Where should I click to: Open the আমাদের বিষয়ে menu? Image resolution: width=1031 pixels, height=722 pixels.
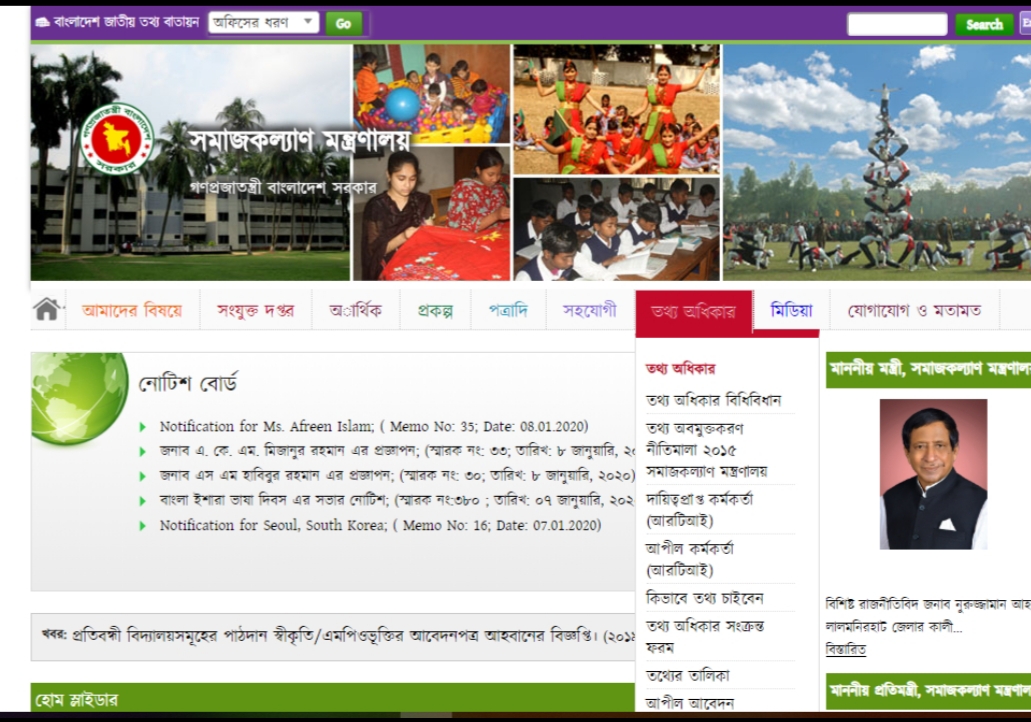coord(132,310)
